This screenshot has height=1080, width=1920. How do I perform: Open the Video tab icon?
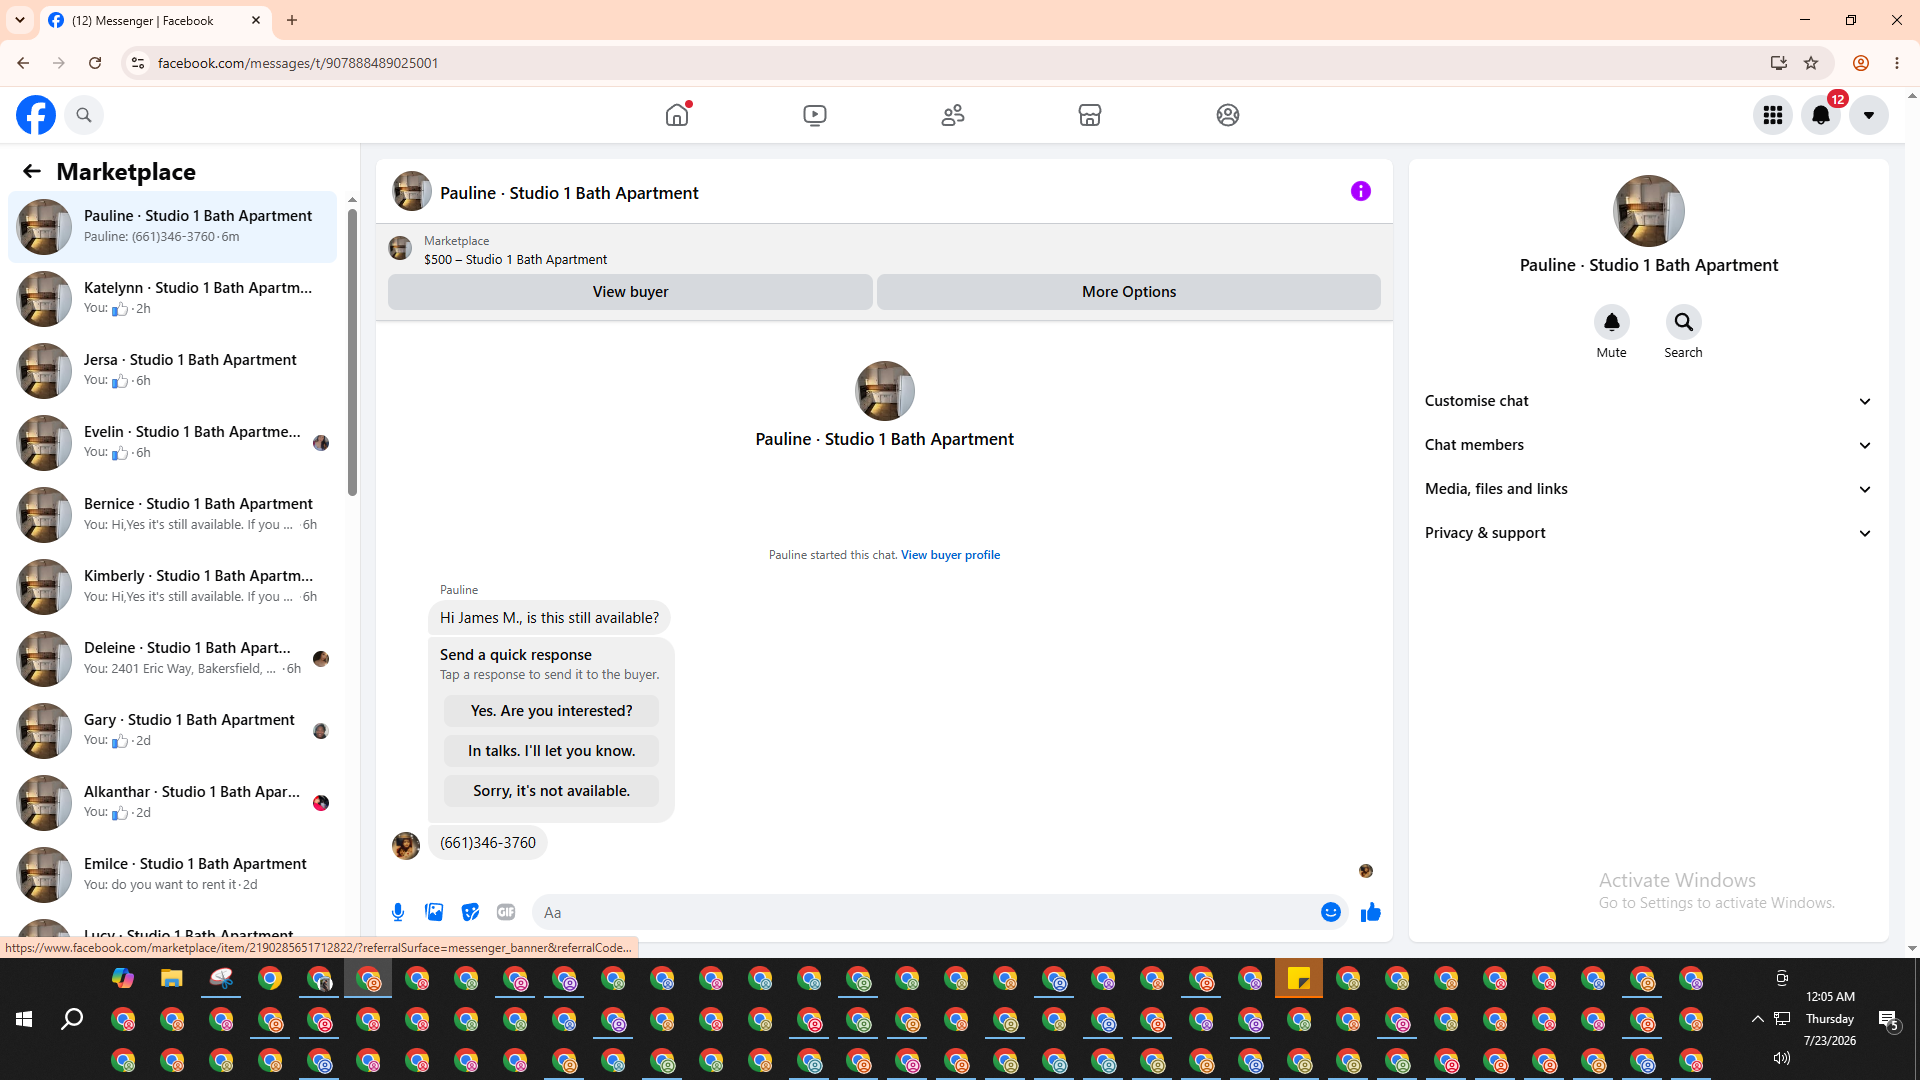pyautogui.click(x=815, y=115)
